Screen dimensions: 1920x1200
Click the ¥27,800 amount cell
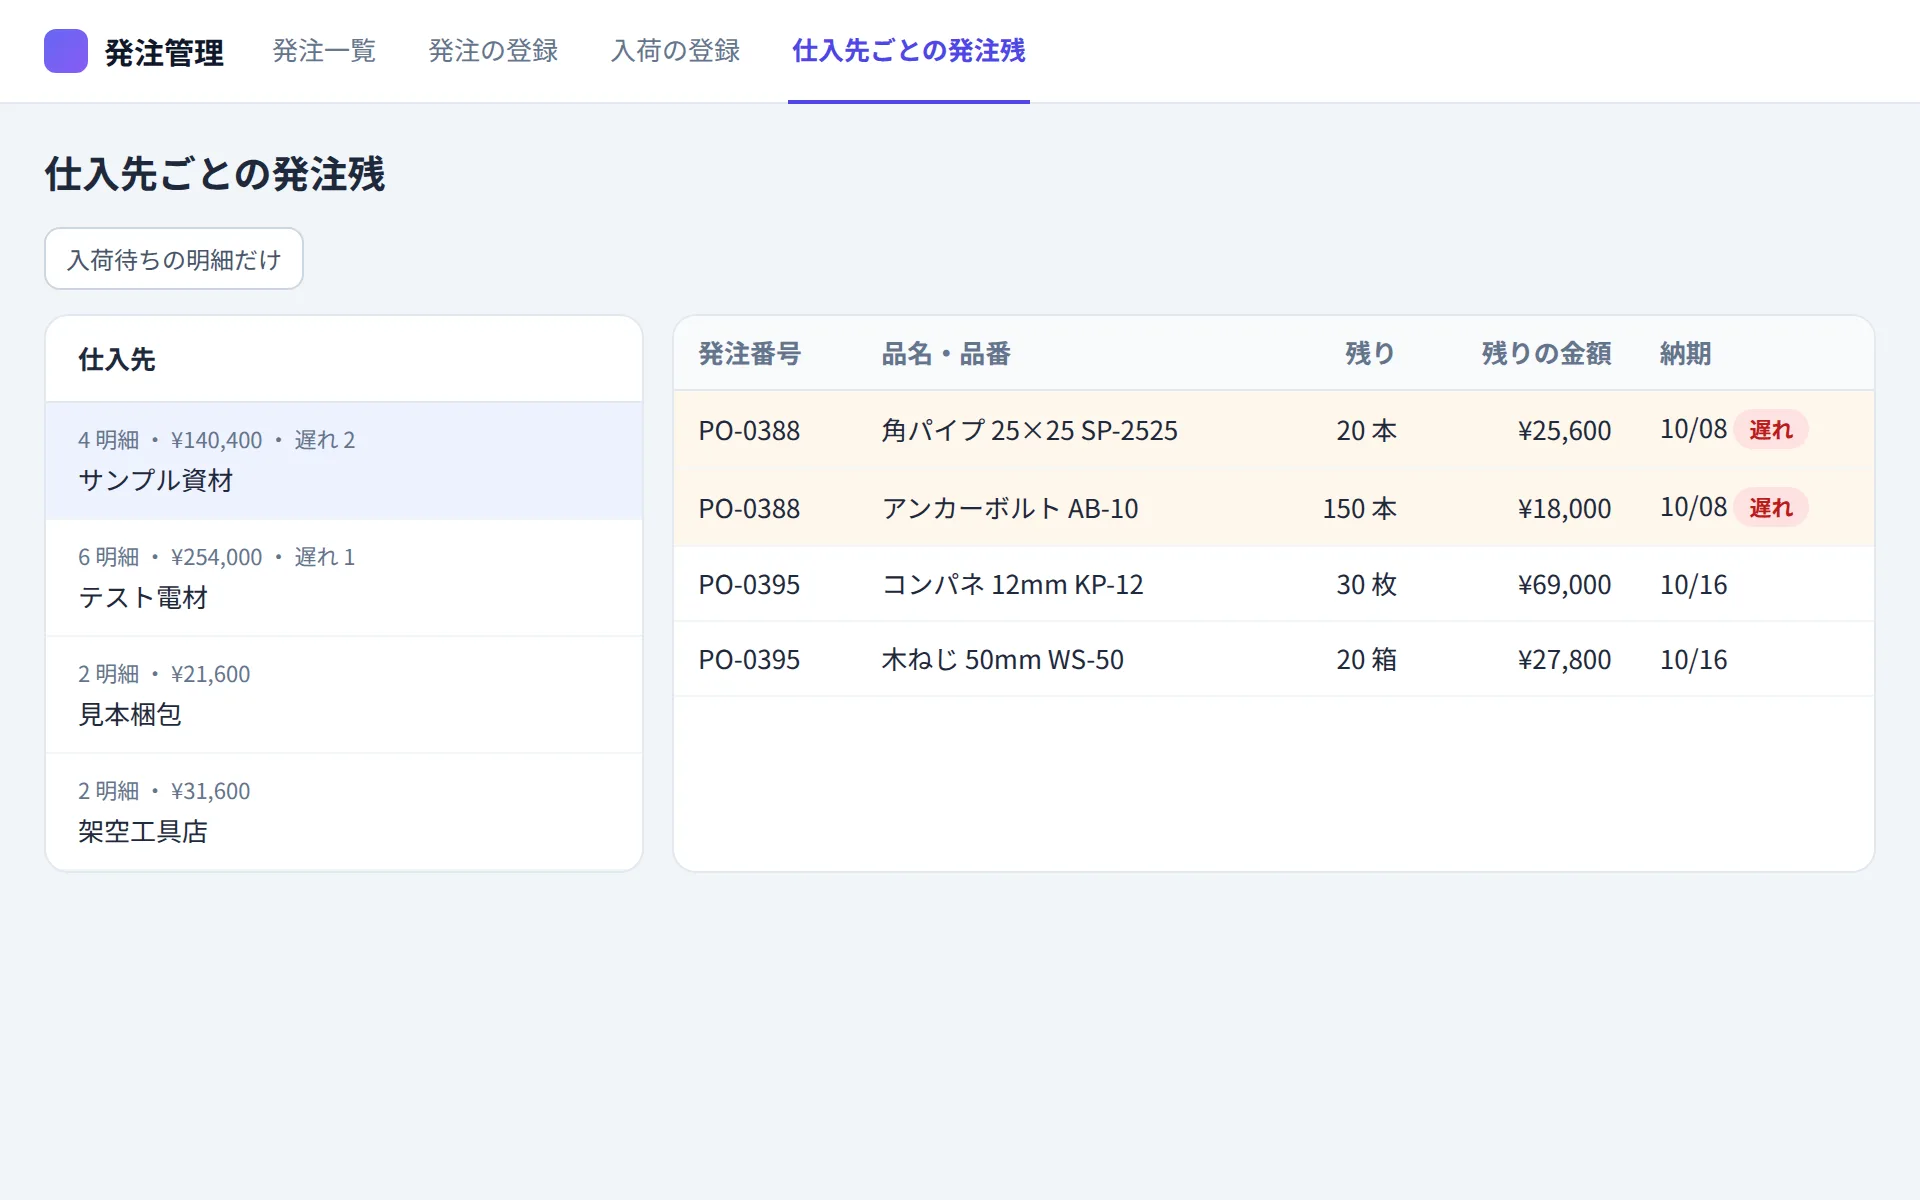click(x=1564, y=660)
